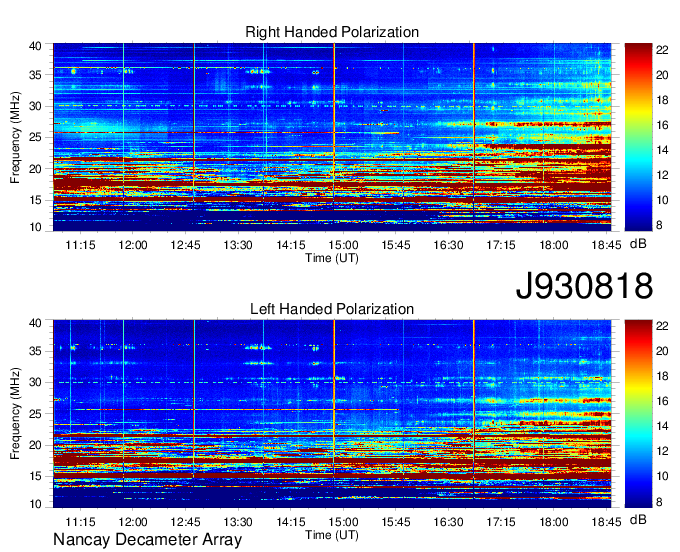Click the dB unit label of the upper colorbar
680x552 pixels.
[638, 244]
